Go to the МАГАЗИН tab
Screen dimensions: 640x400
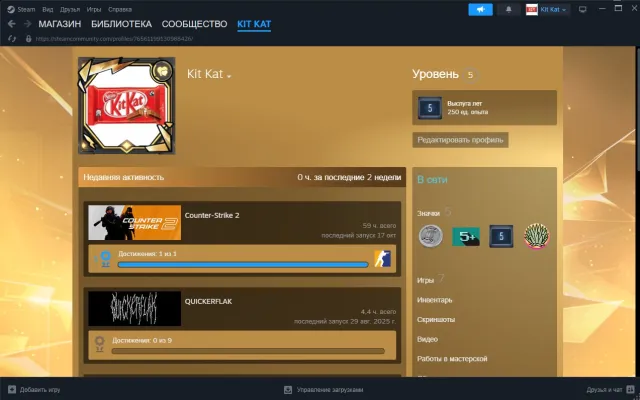click(60, 24)
